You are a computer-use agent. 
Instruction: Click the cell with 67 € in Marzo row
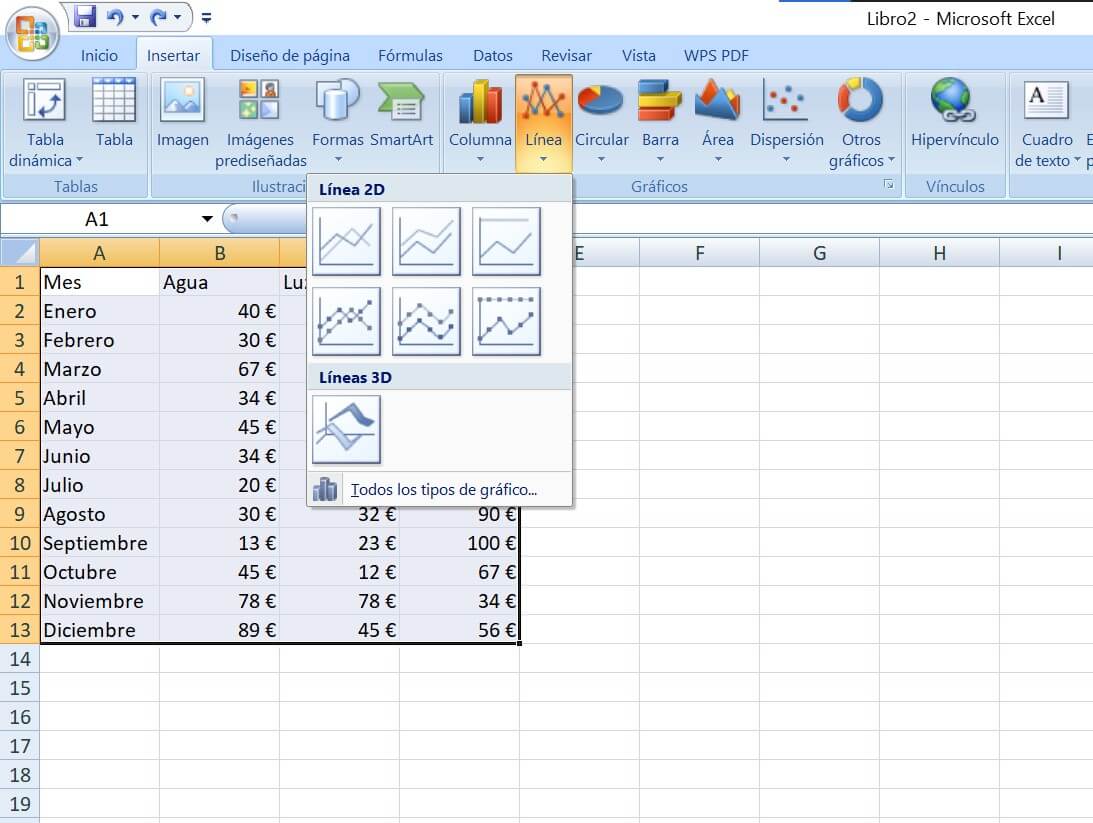(x=220, y=369)
